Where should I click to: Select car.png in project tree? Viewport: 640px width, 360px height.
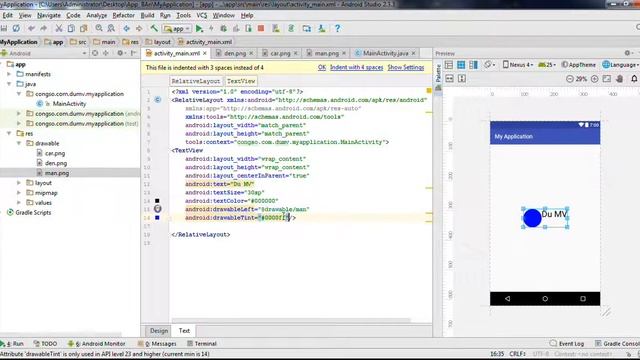(x=55, y=153)
